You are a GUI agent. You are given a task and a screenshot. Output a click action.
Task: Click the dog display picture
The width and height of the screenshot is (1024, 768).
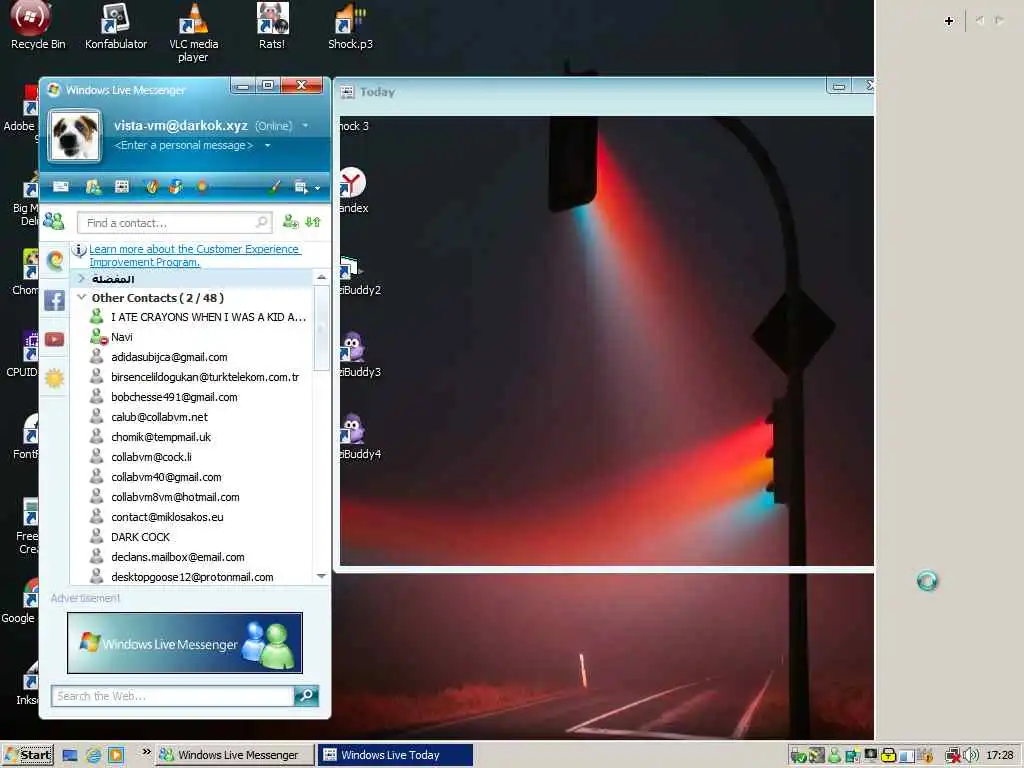pos(75,136)
